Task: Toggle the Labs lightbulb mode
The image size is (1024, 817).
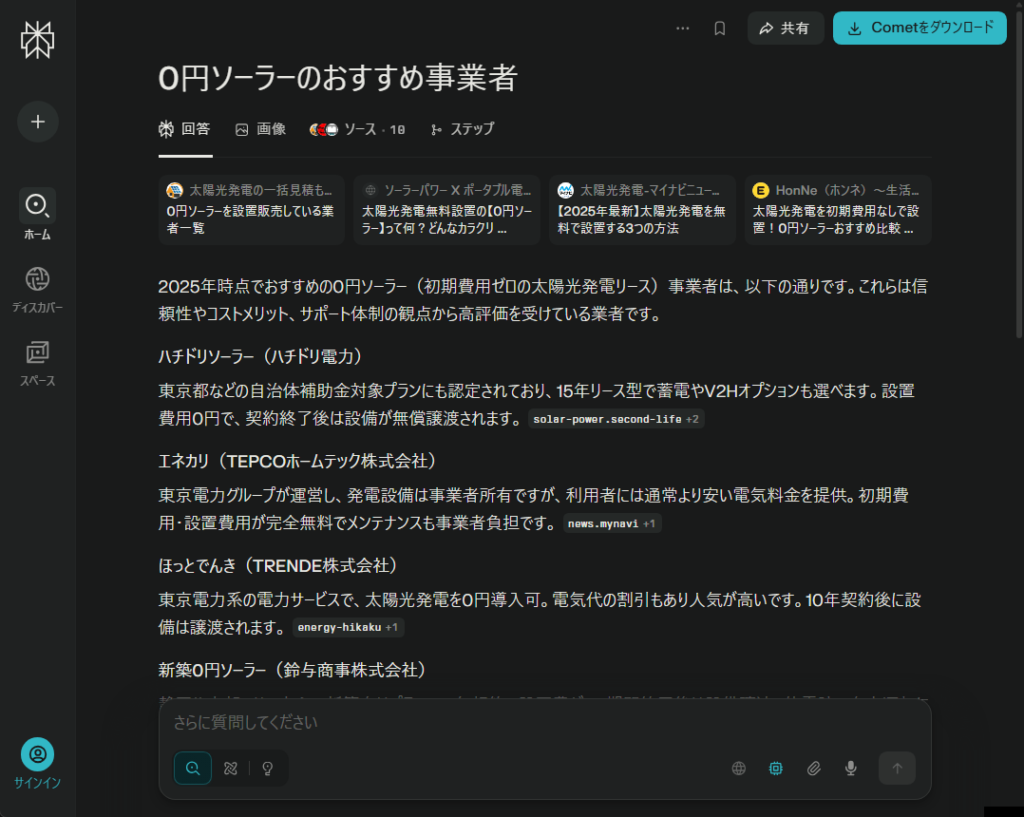Action: tap(268, 768)
